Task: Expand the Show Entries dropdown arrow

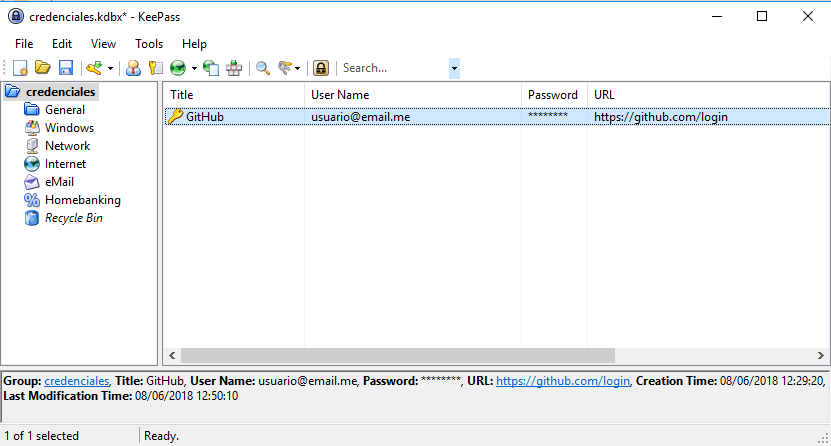Action: pos(297,68)
